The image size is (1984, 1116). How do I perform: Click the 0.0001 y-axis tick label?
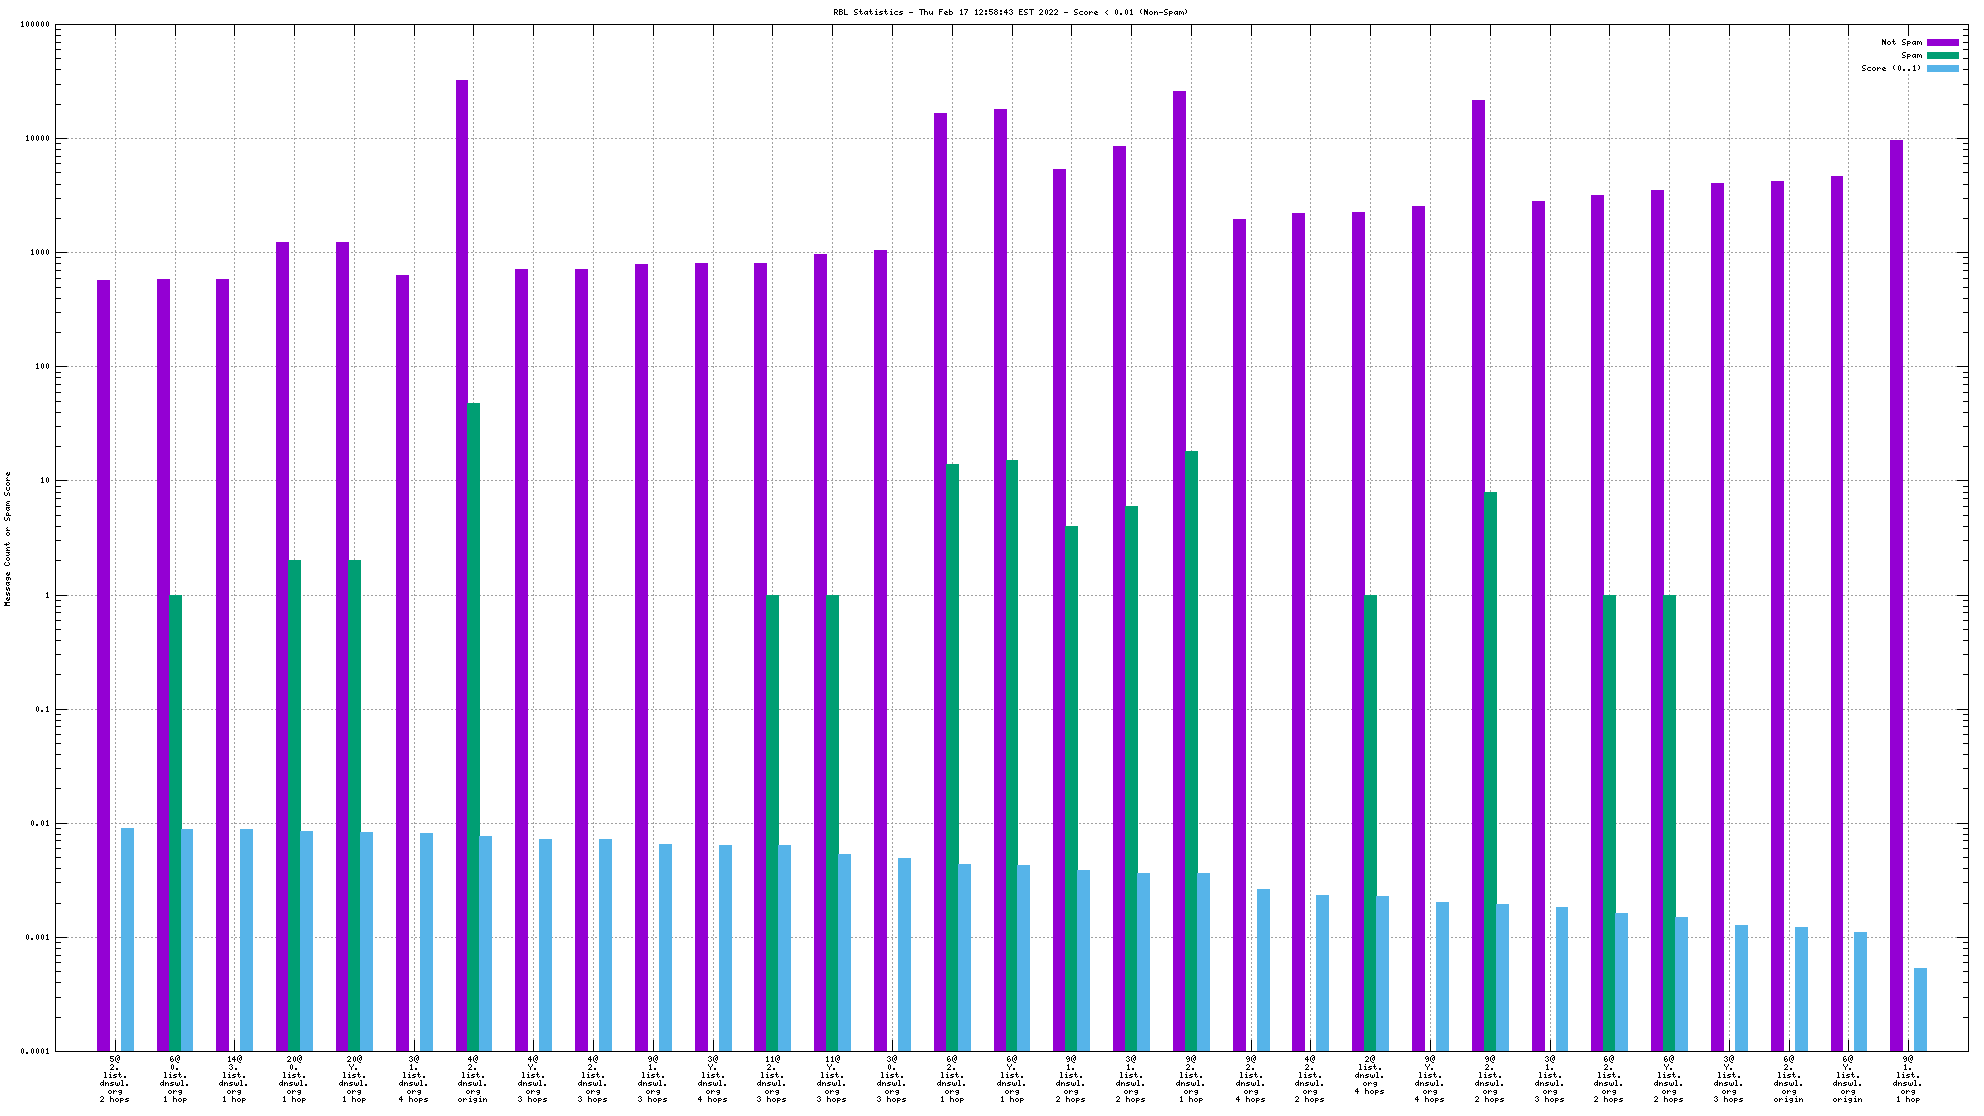tap(36, 1051)
